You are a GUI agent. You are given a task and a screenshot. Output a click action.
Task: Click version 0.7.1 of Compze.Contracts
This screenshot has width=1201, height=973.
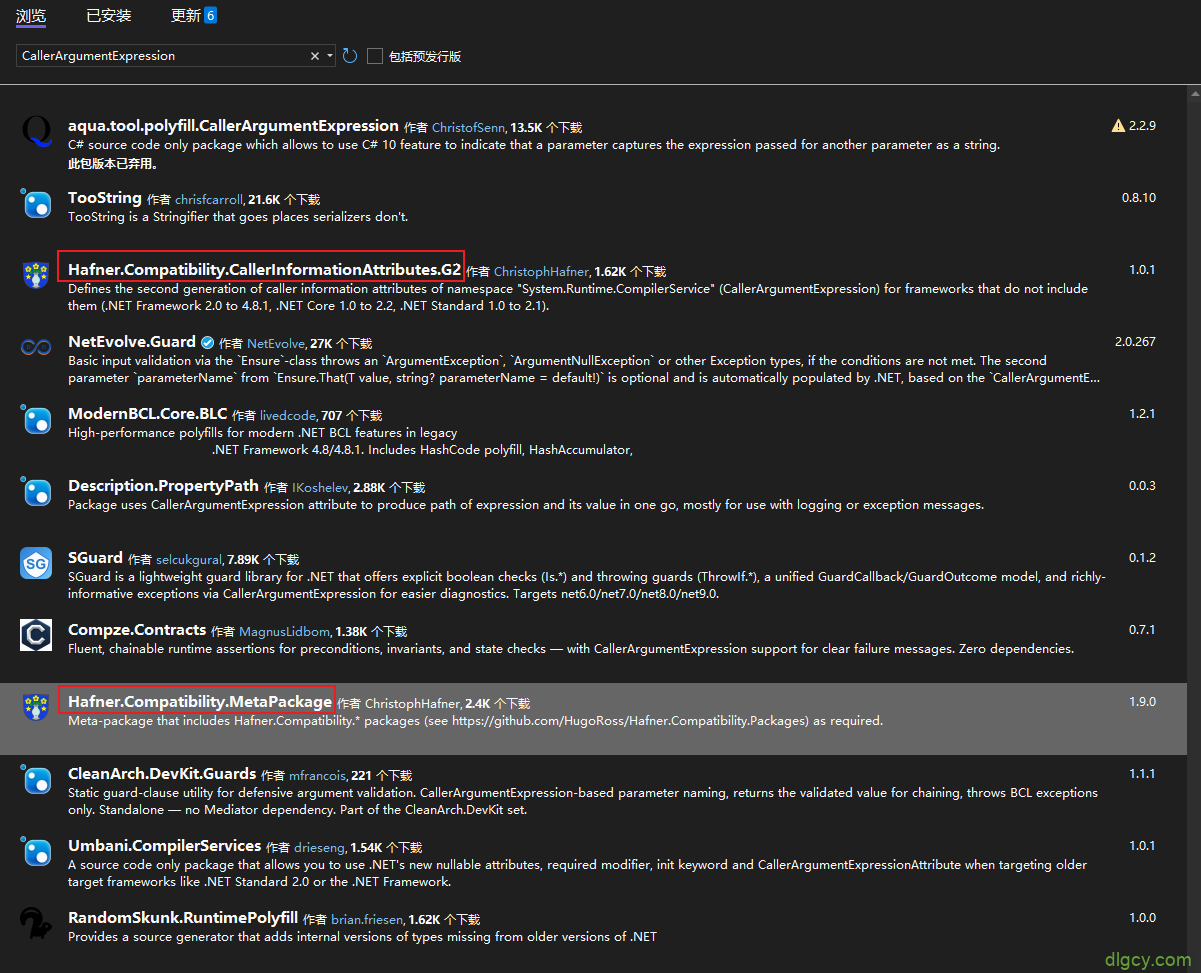click(1142, 630)
